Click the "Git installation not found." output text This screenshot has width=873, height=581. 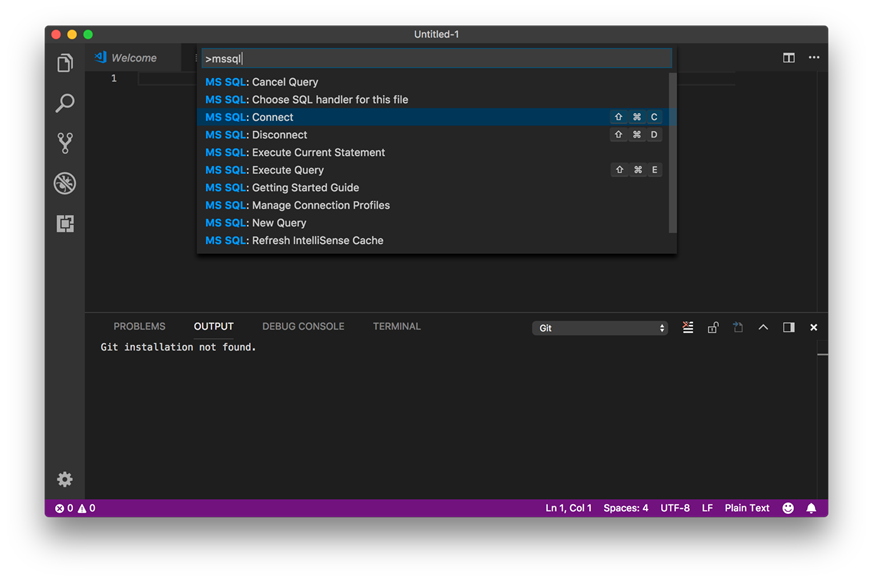(x=178, y=347)
